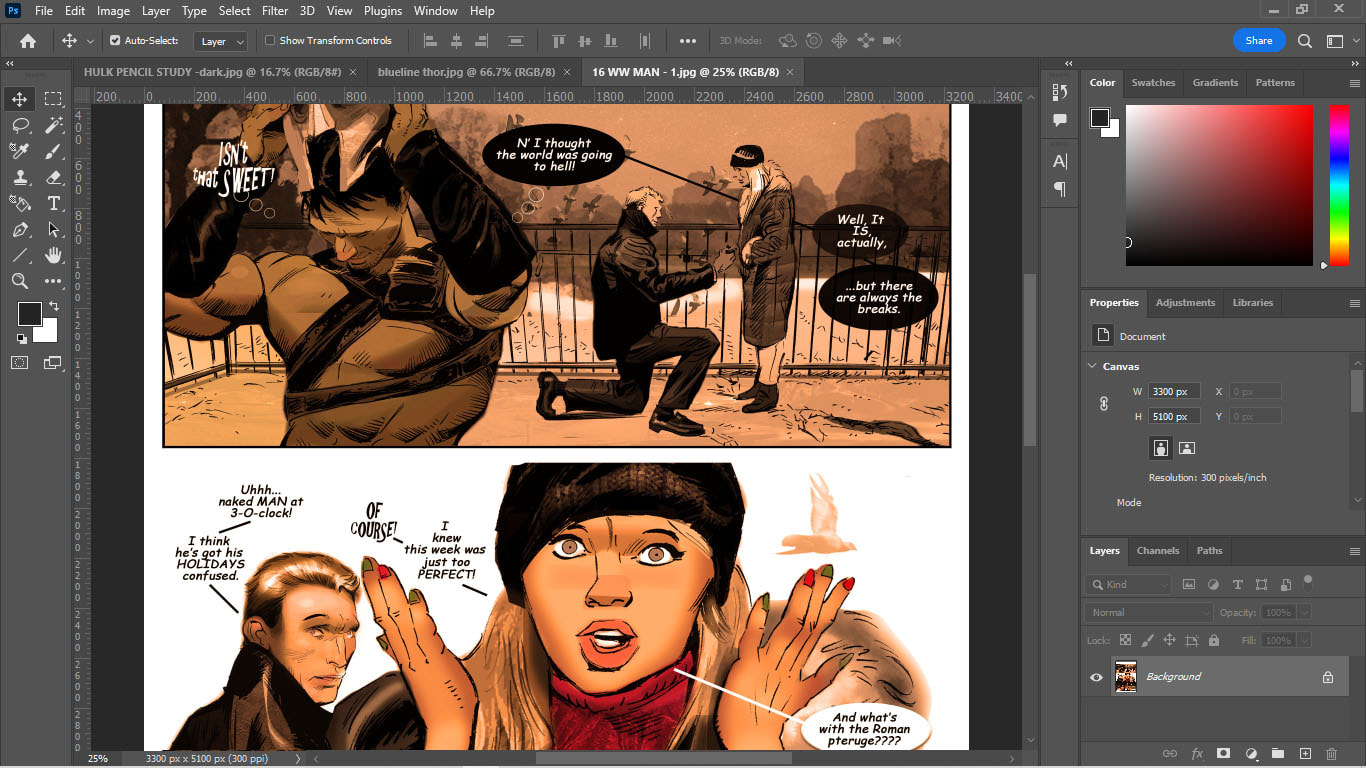Align top edges in options bar
Image resolution: width=1366 pixels, height=768 pixels.
[559, 41]
